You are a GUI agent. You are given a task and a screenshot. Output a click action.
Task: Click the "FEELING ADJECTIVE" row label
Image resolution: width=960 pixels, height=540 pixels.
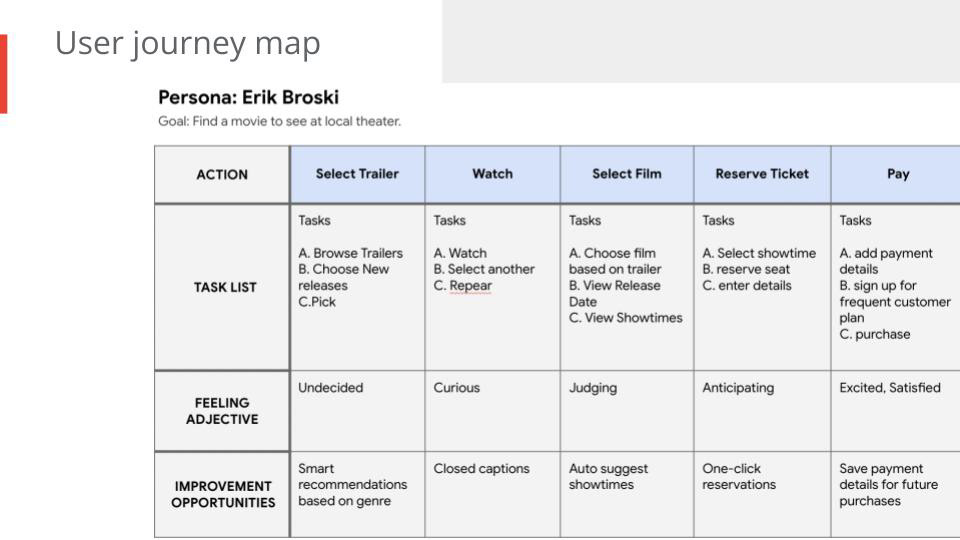(x=222, y=411)
